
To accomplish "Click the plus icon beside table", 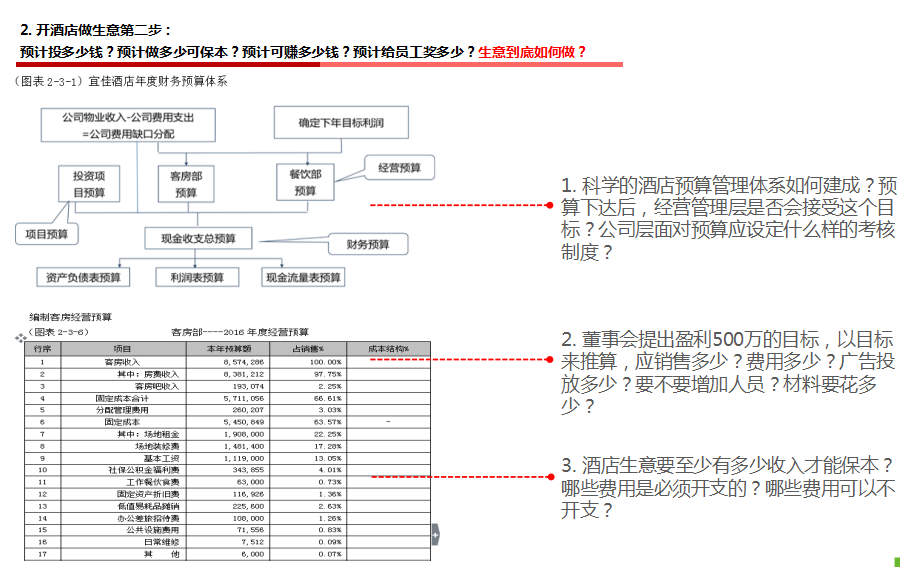I will pos(435,535).
